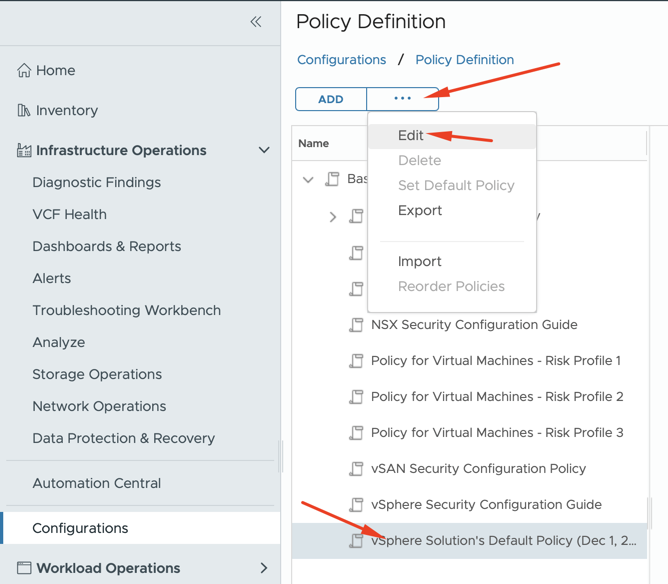Click the icon of the vSphere Solution's Default Policy row
This screenshot has height=584, width=668.
pos(356,541)
